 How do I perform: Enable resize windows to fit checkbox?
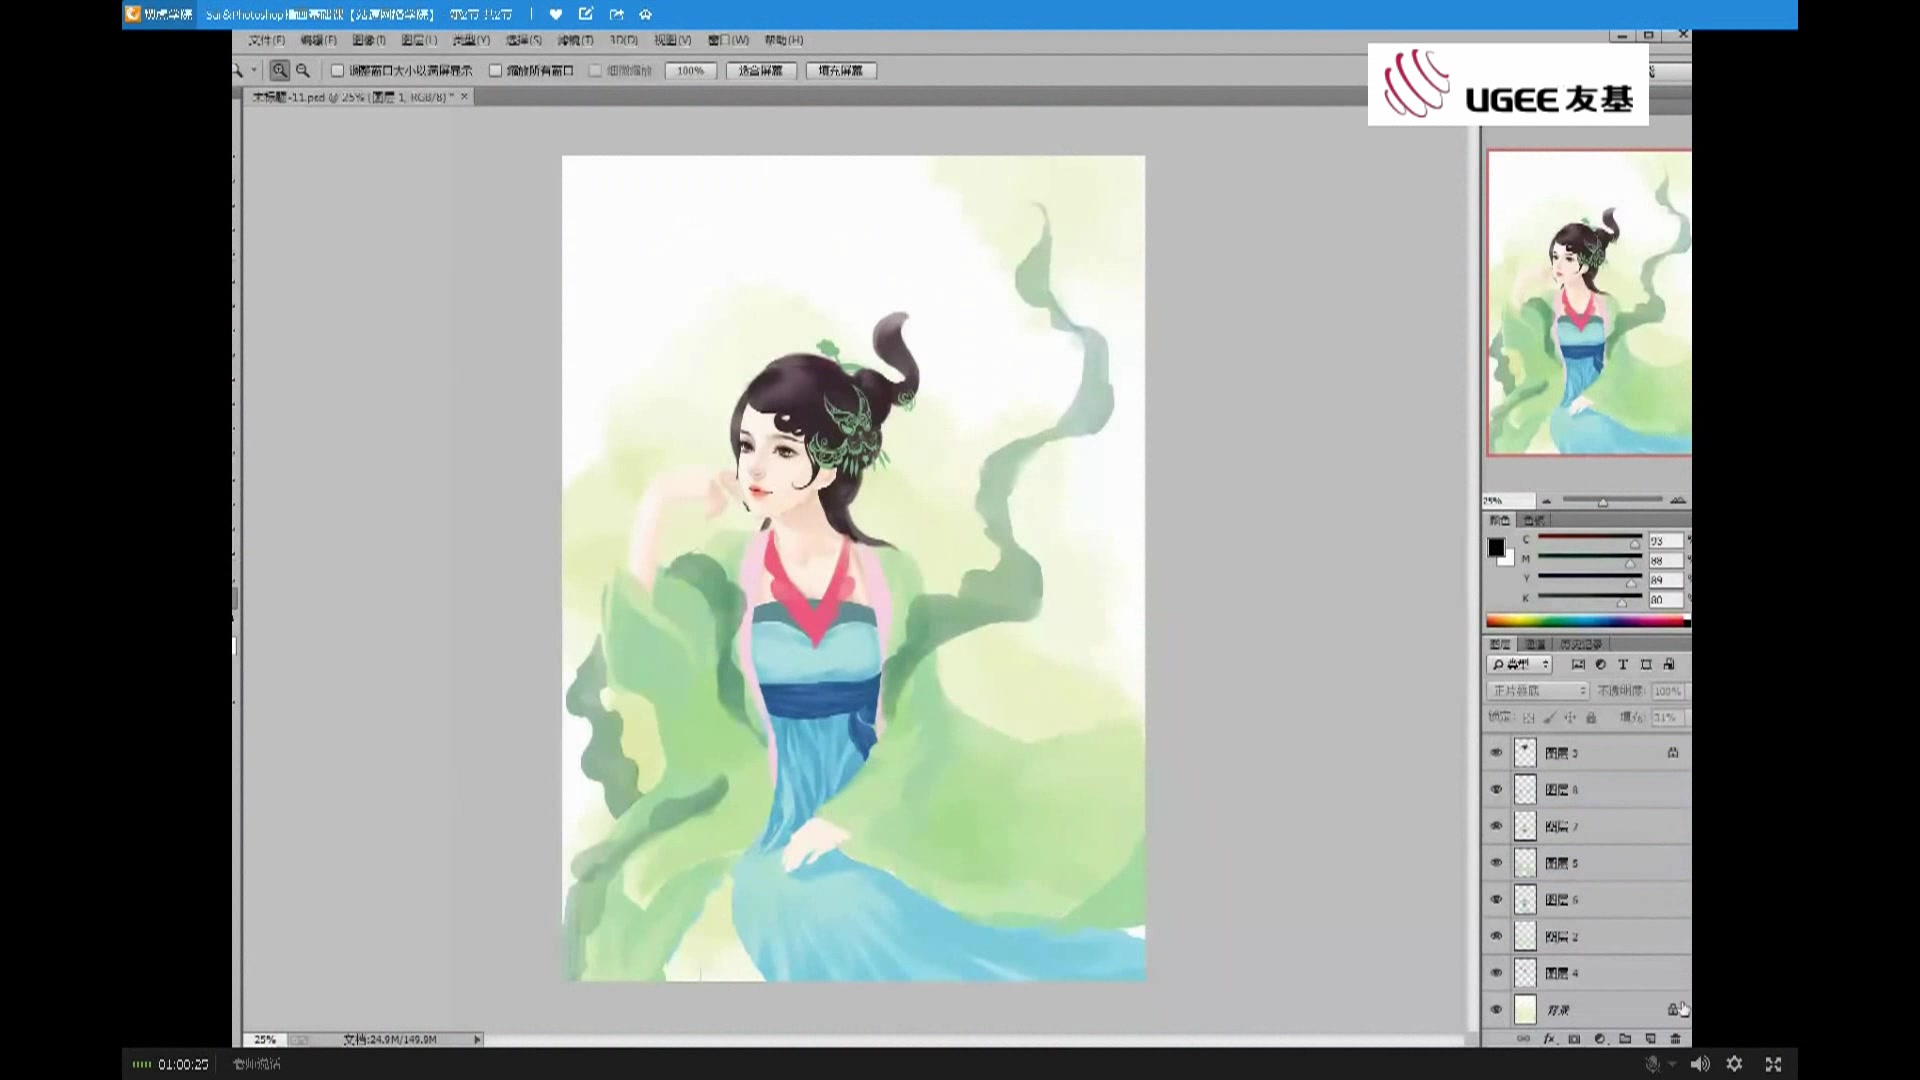(338, 70)
